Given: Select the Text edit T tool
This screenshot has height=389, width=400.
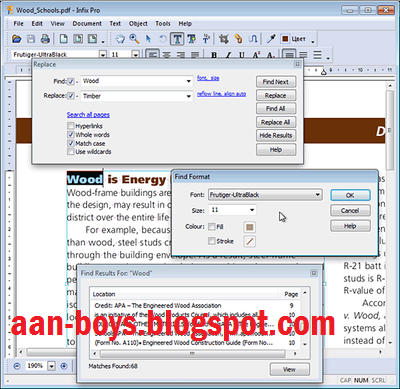Looking at the screenshot, I should click(177, 39).
